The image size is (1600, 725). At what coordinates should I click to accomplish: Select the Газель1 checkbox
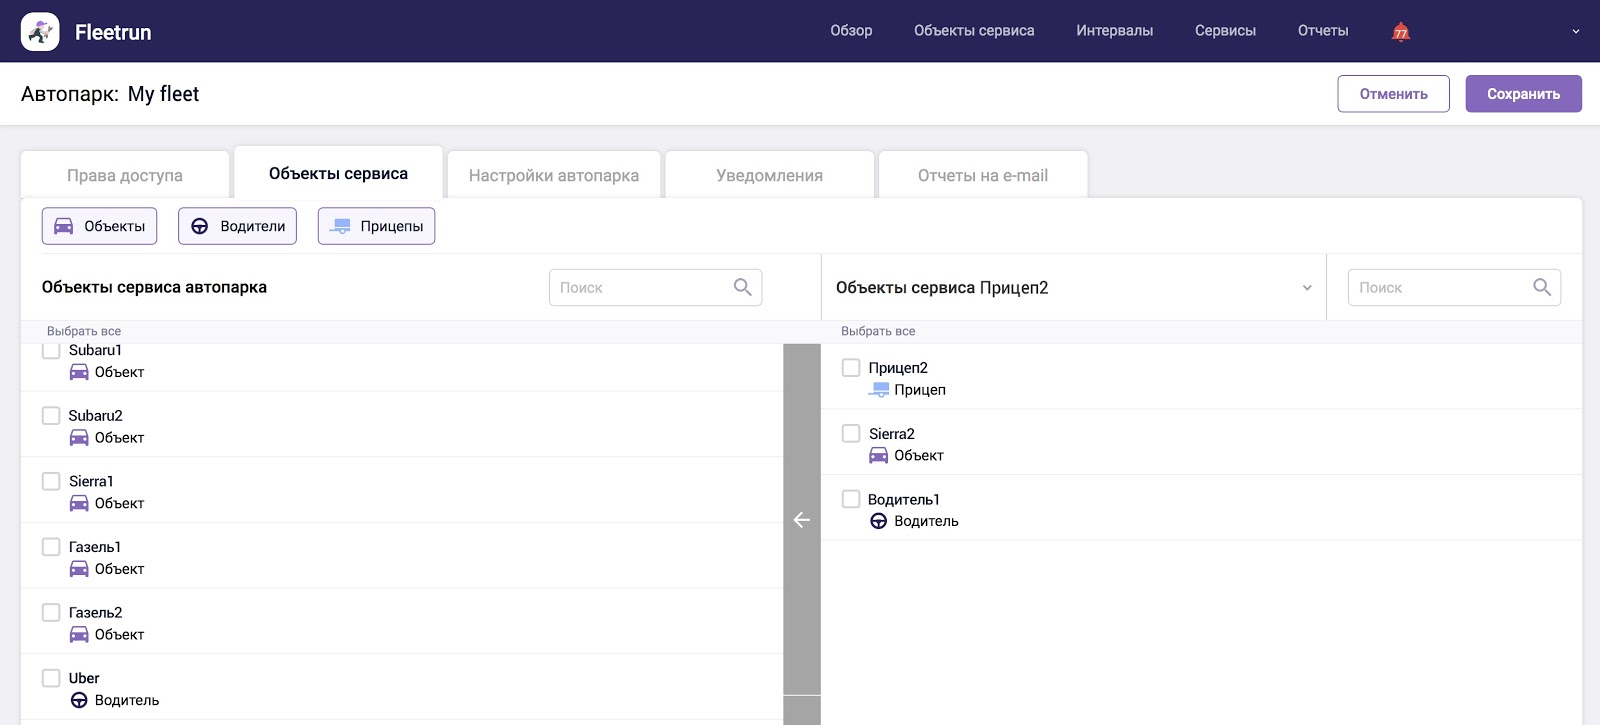point(51,547)
